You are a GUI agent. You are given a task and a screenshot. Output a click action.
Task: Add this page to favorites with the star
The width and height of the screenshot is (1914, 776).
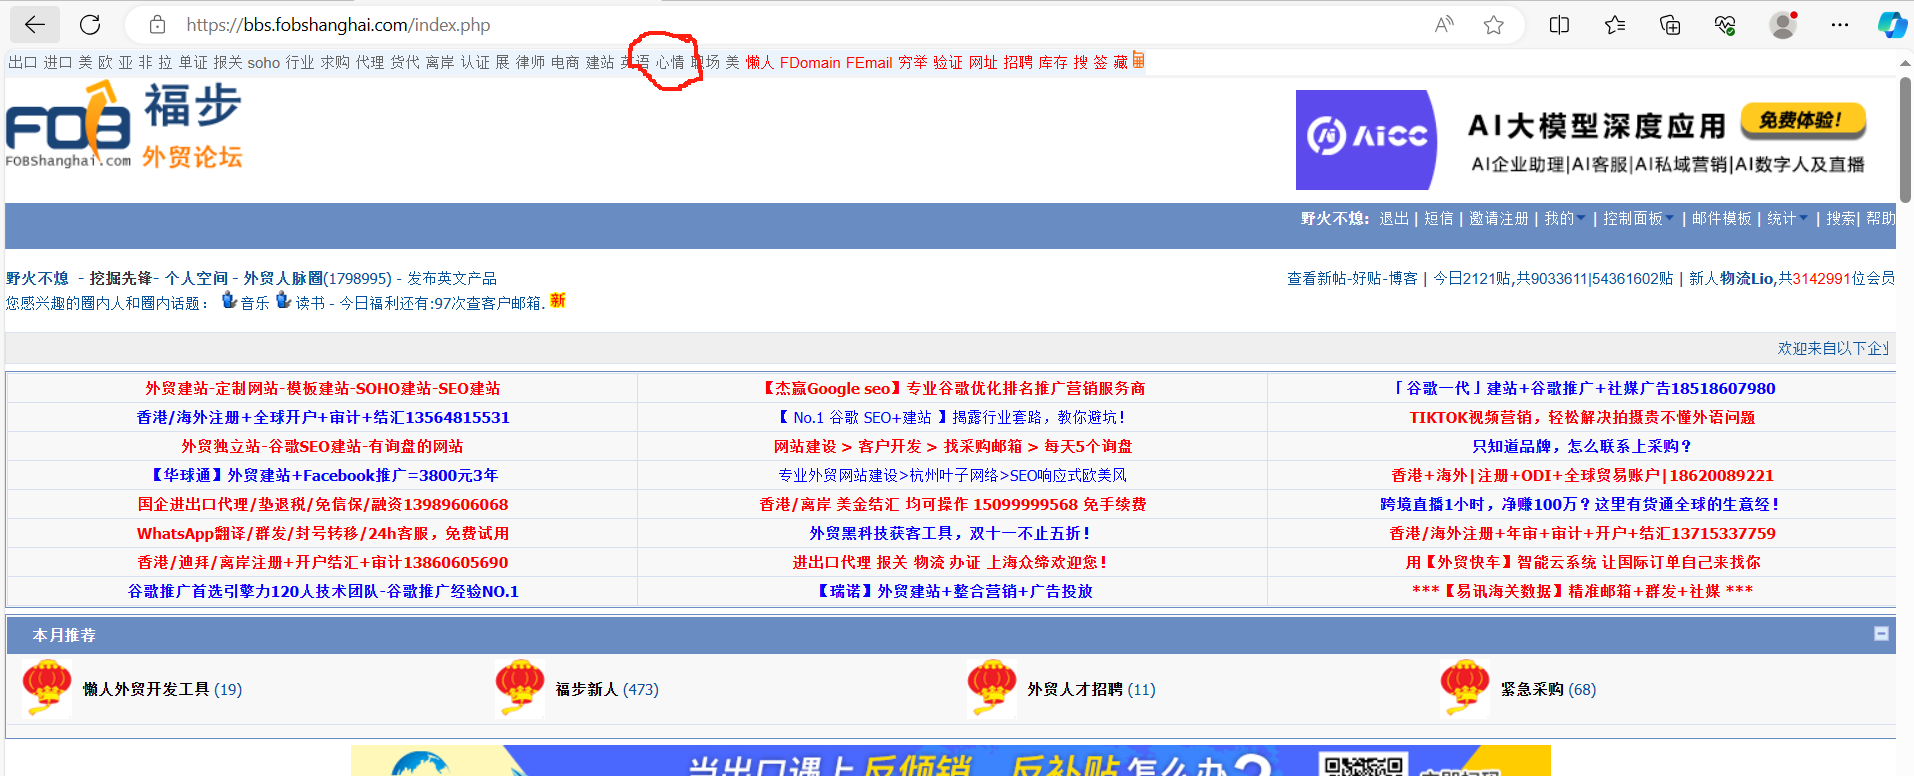[1494, 25]
